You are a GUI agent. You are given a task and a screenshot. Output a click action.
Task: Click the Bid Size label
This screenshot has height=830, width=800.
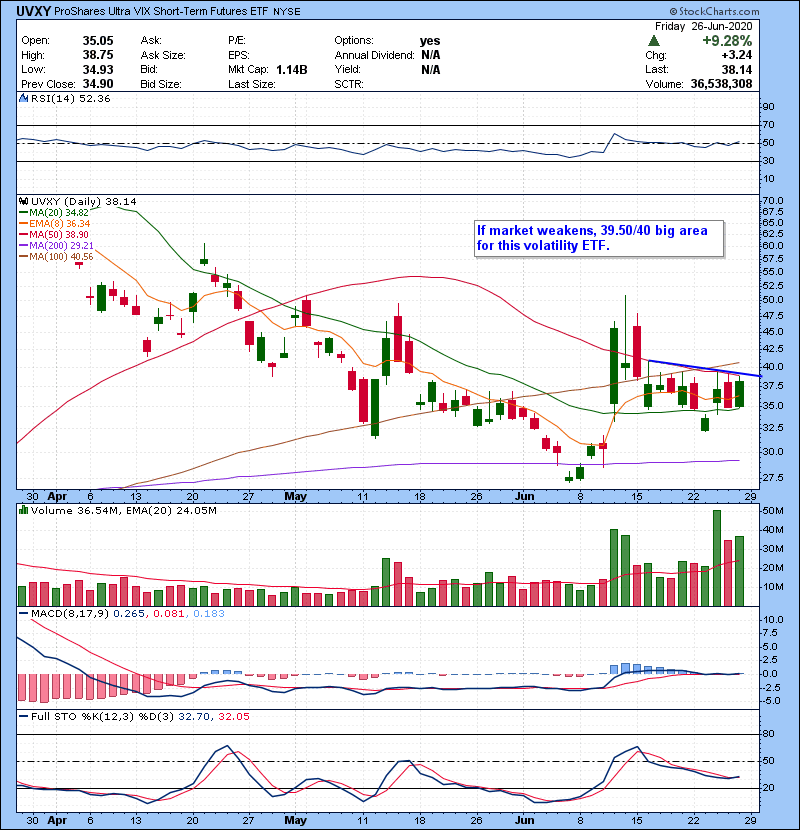click(x=161, y=84)
